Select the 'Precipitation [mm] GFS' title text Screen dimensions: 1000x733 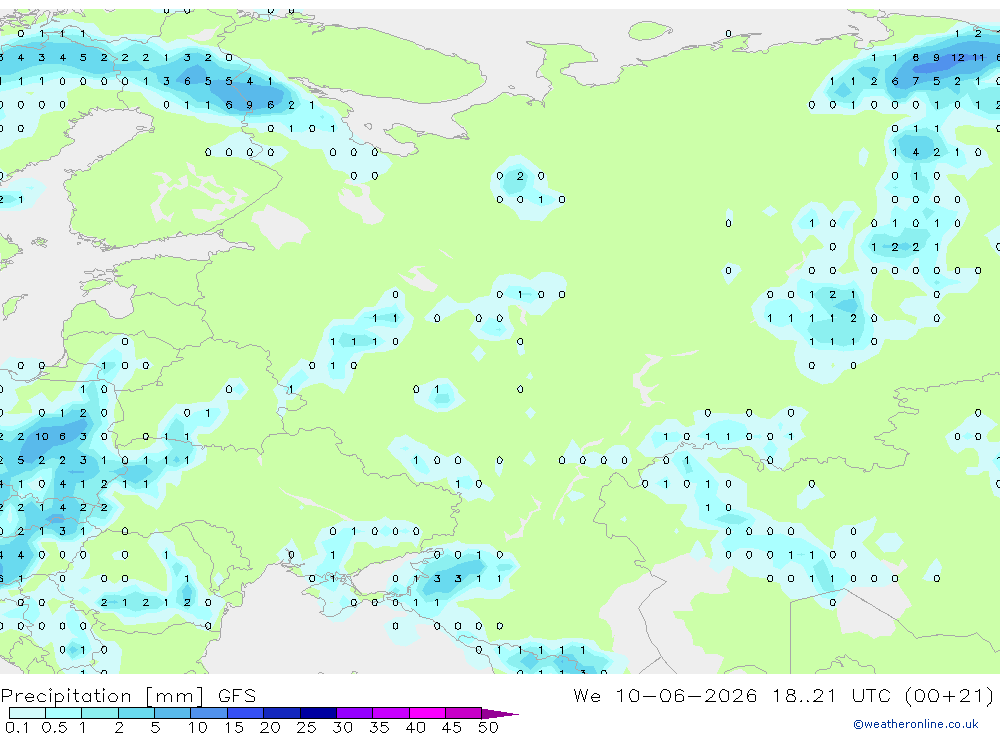(x=128, y=696)
